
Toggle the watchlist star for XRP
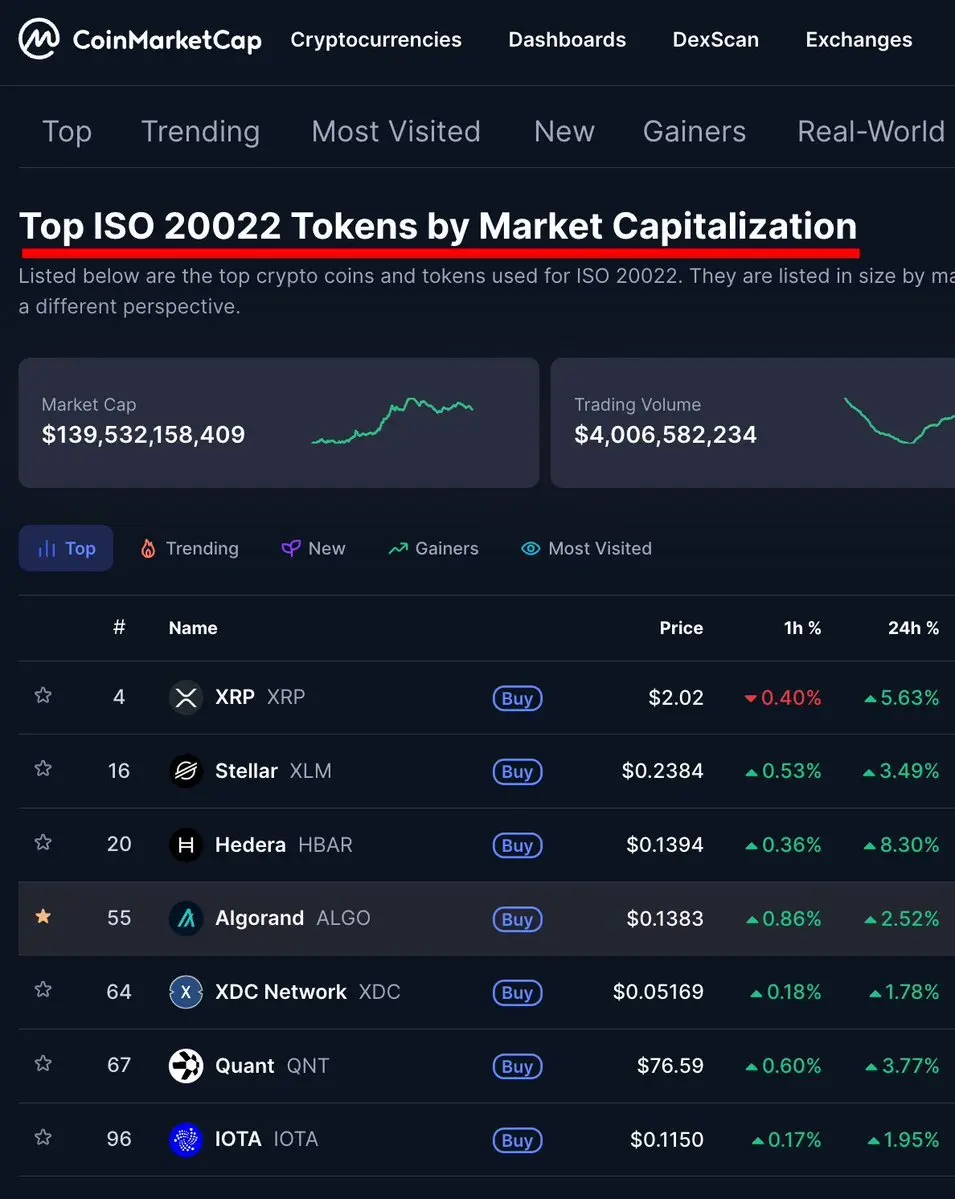coord(44,695)
